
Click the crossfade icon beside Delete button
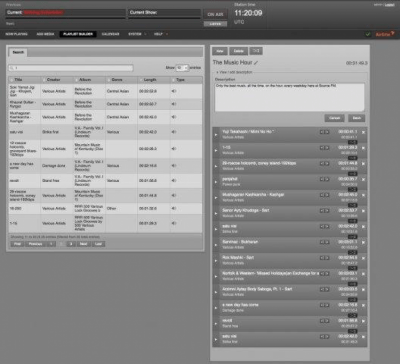tap(256, 51)
